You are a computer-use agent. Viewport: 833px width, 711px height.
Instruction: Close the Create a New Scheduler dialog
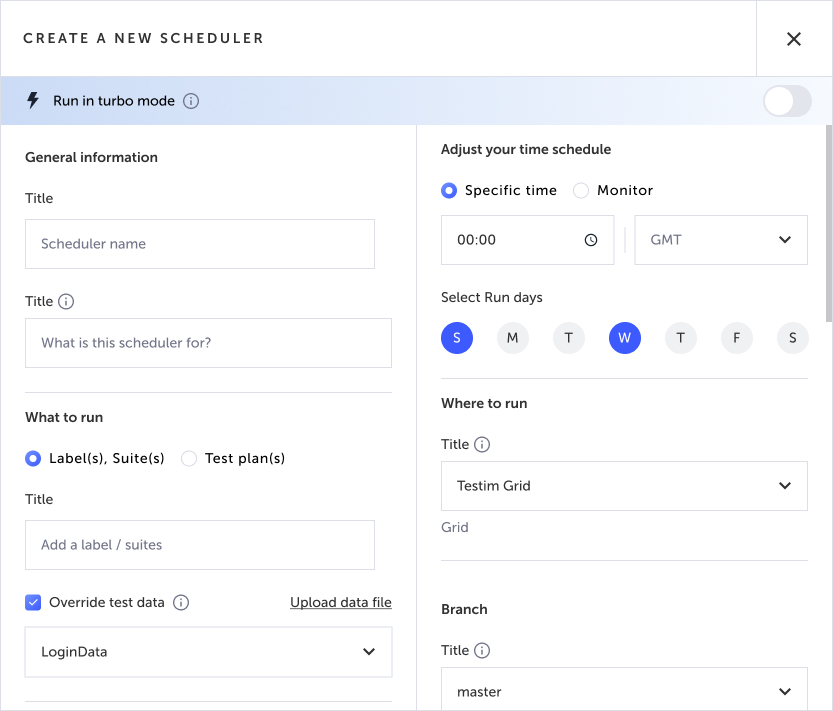pyautogui.click(x=794, y=39)
